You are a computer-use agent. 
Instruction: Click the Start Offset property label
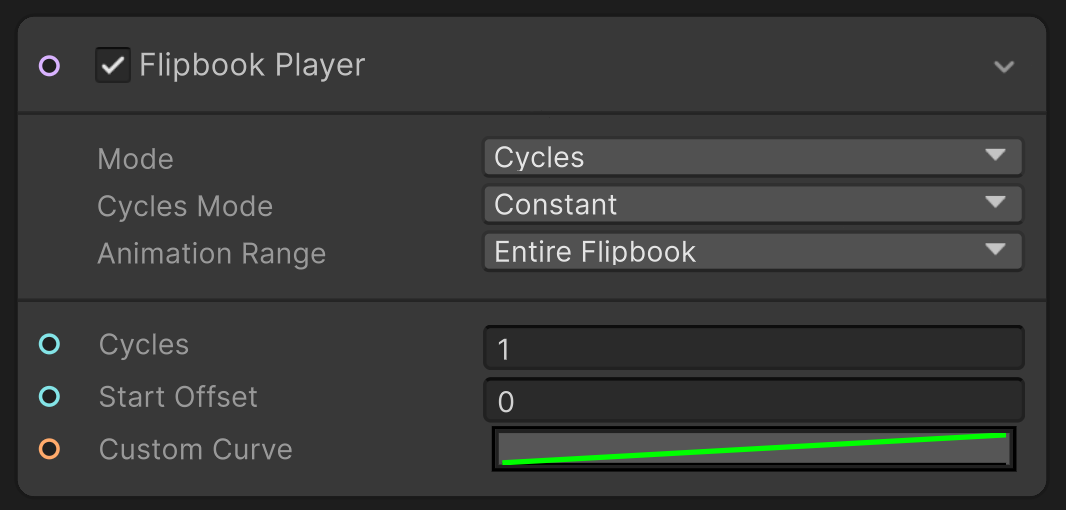pyautogui.click(x=178, y=397)
